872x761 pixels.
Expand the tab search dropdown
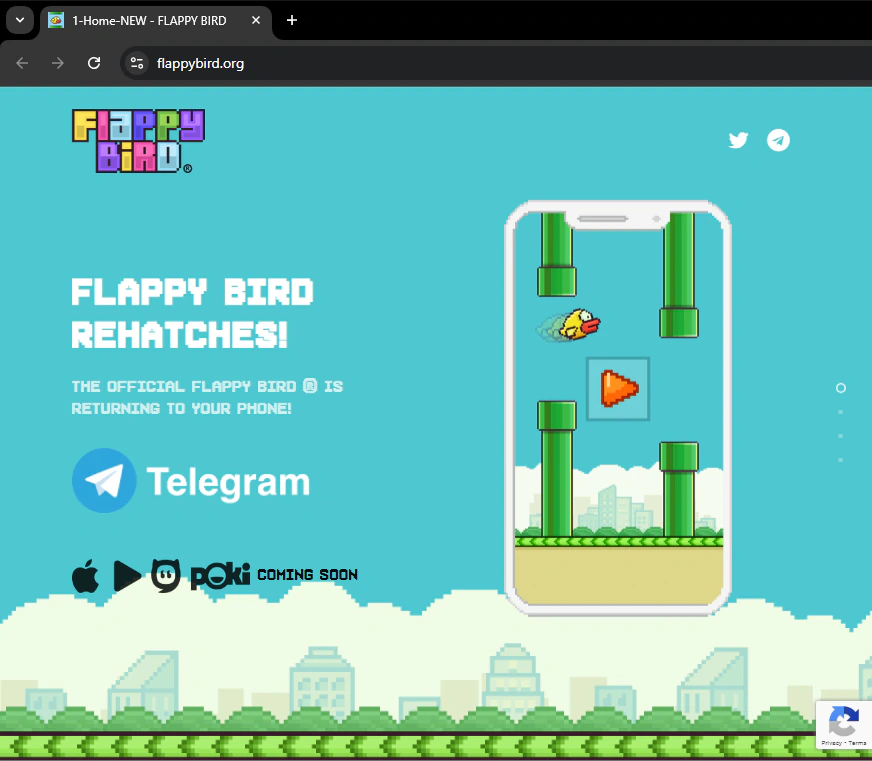[20, 21]
